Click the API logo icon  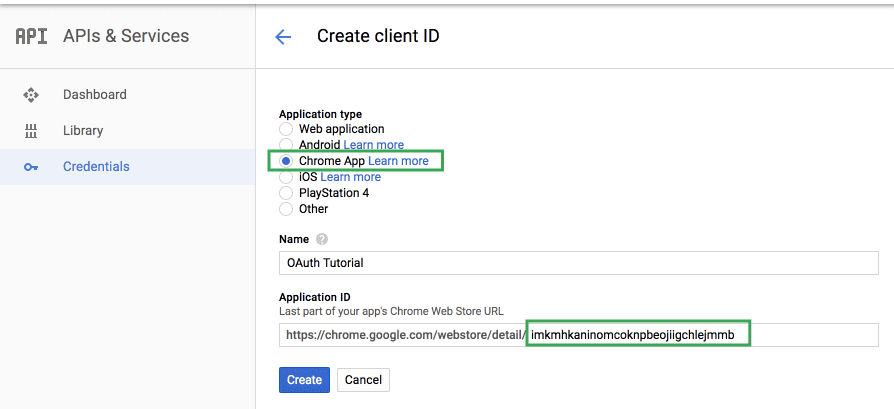(31, 36)
